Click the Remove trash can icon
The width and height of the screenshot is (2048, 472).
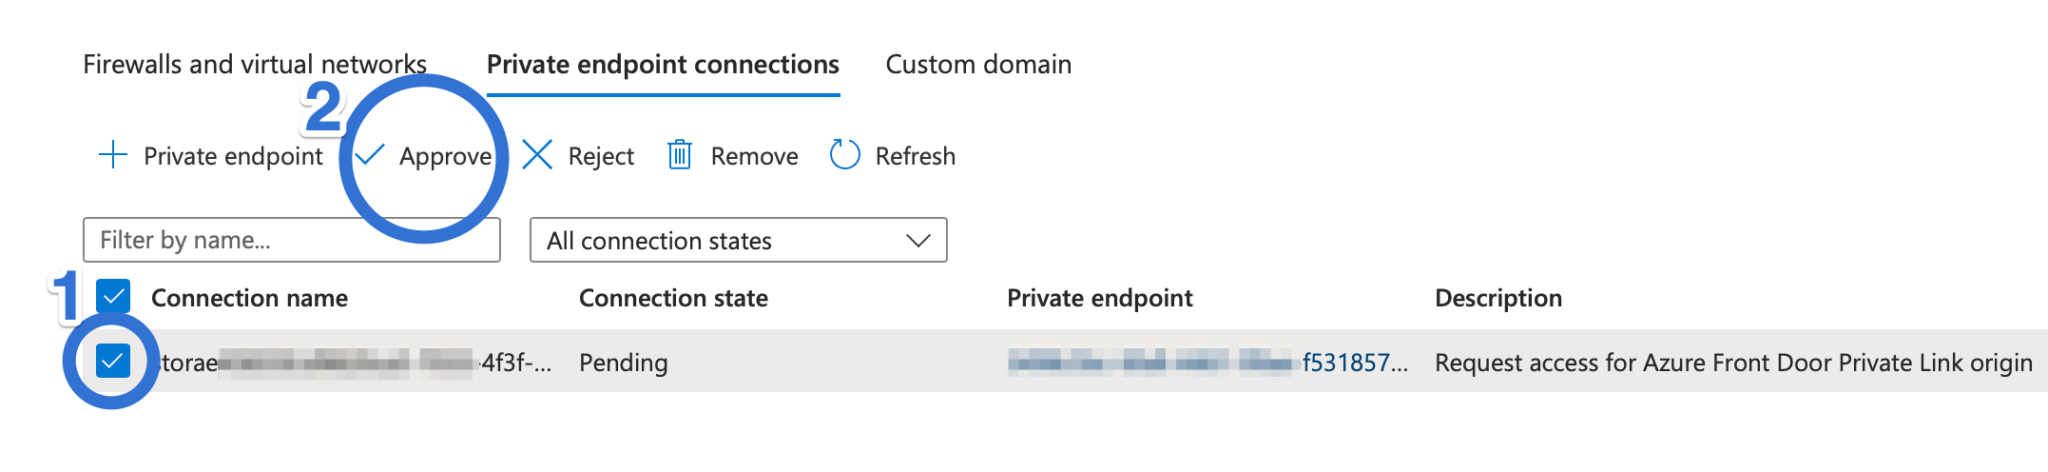(680, 155)
